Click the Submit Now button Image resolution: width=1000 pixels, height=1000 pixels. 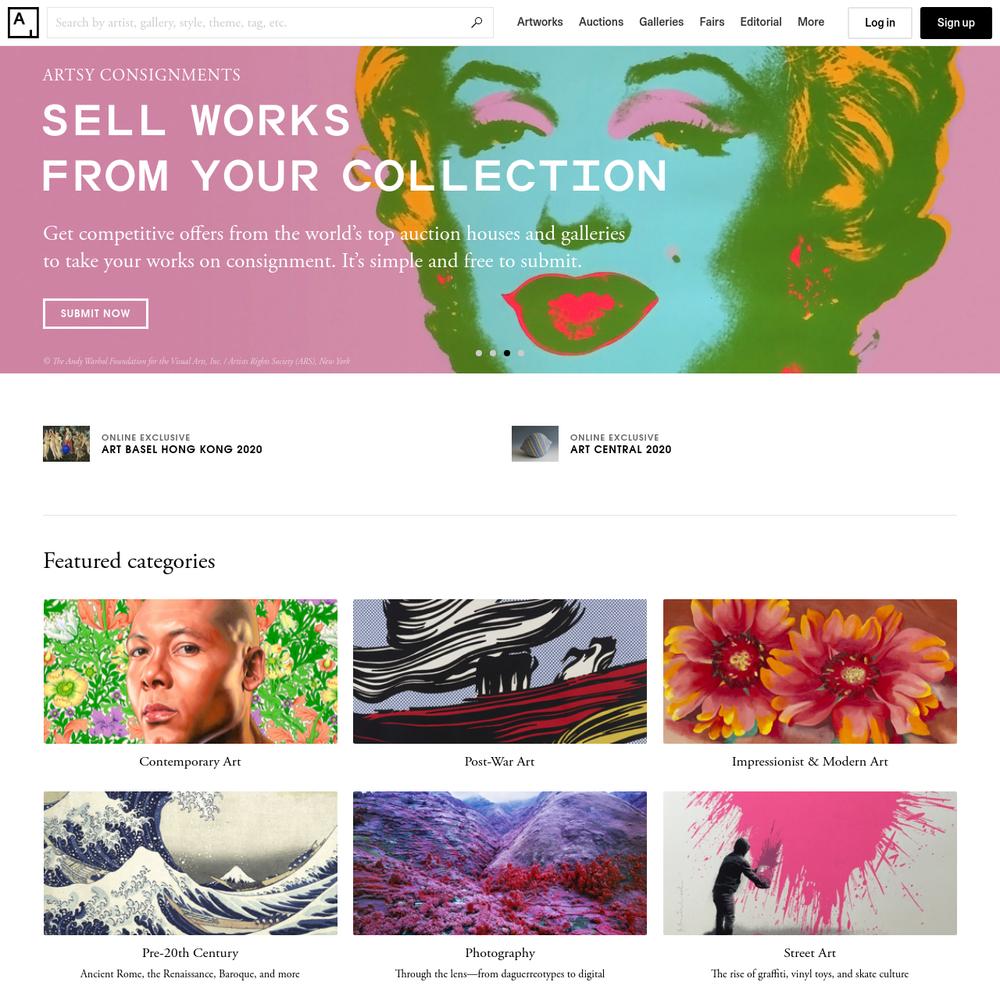[96, 314]
